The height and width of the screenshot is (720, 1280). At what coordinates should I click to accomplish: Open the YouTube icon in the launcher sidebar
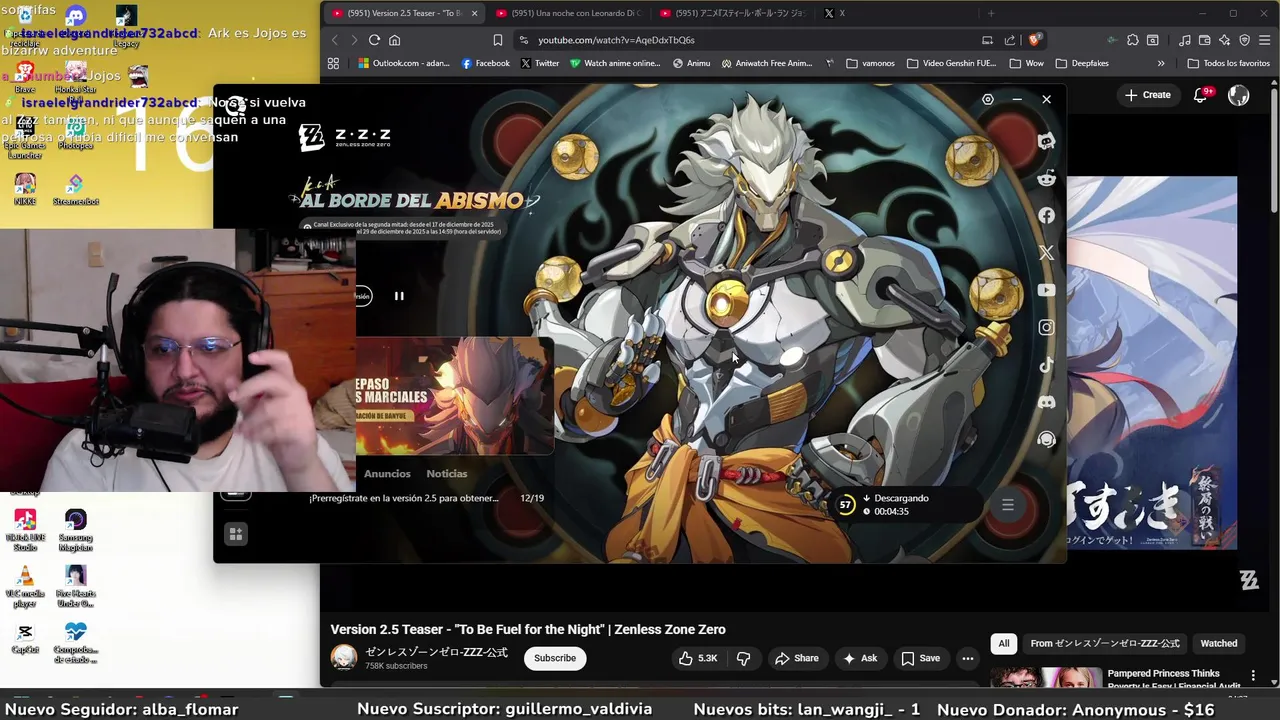point(1046,290)
